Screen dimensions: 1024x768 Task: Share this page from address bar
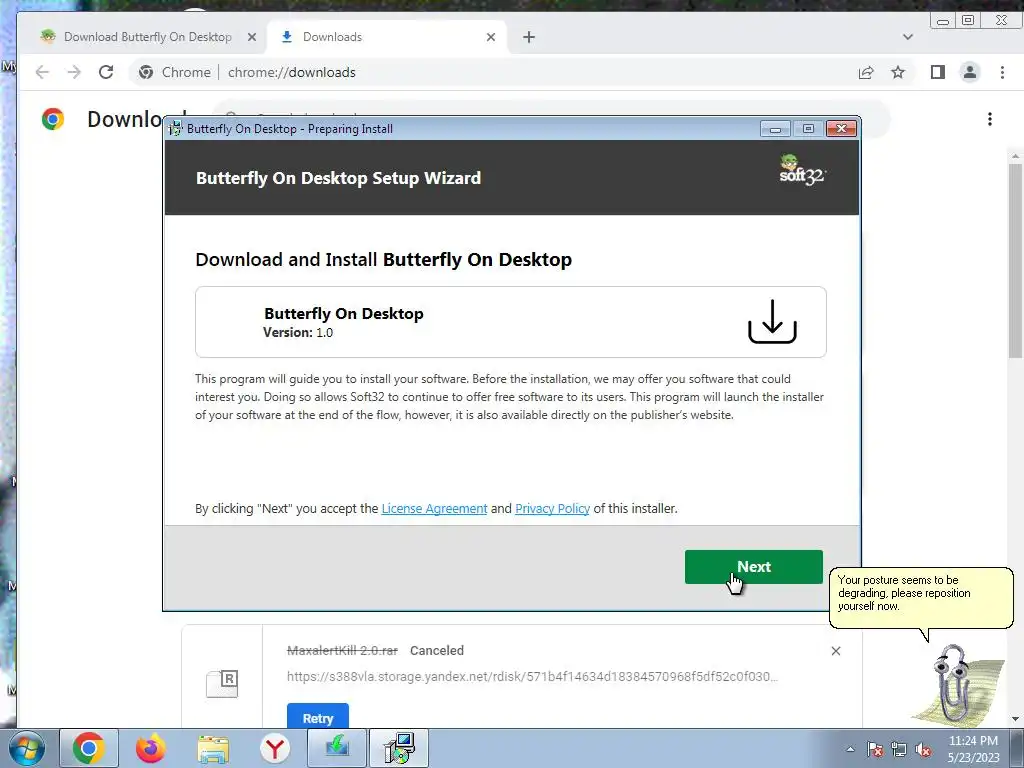(x=866, y=72)
